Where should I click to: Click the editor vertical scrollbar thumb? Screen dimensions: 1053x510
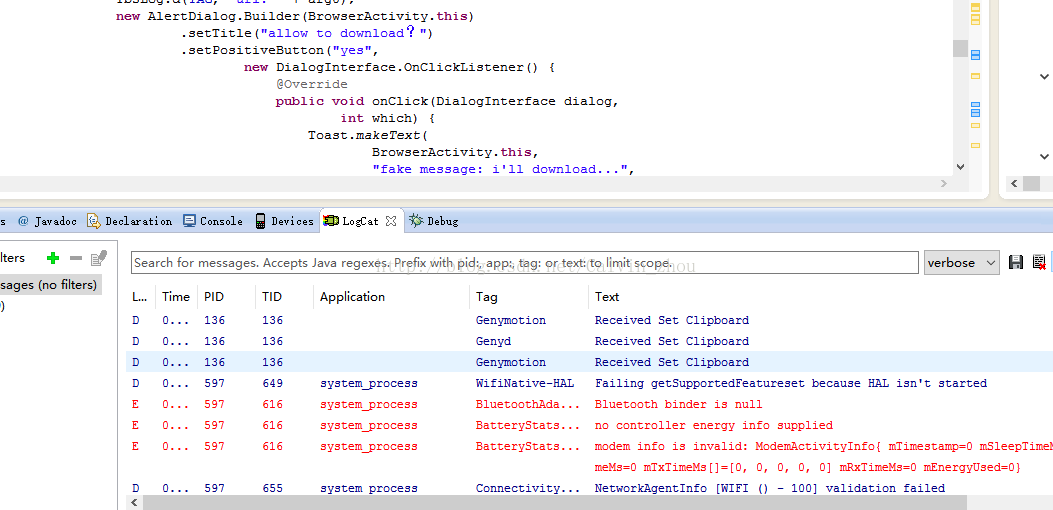click(960, 48)
